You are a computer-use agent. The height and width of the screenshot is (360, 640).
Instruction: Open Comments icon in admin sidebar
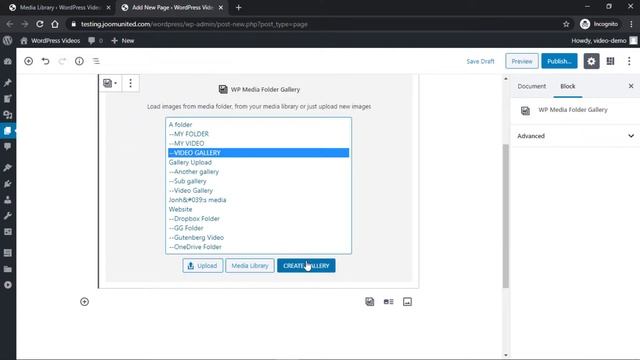point(8,147)
